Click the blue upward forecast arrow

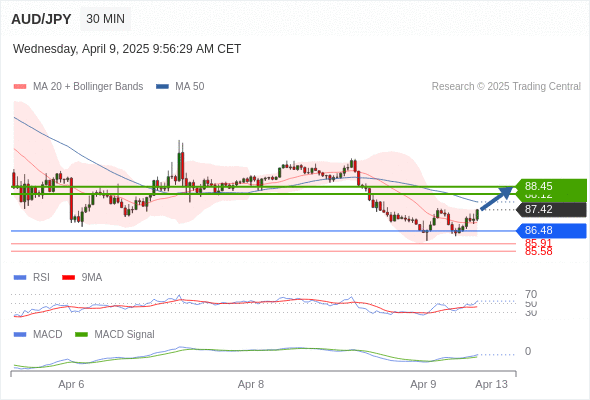497,198
